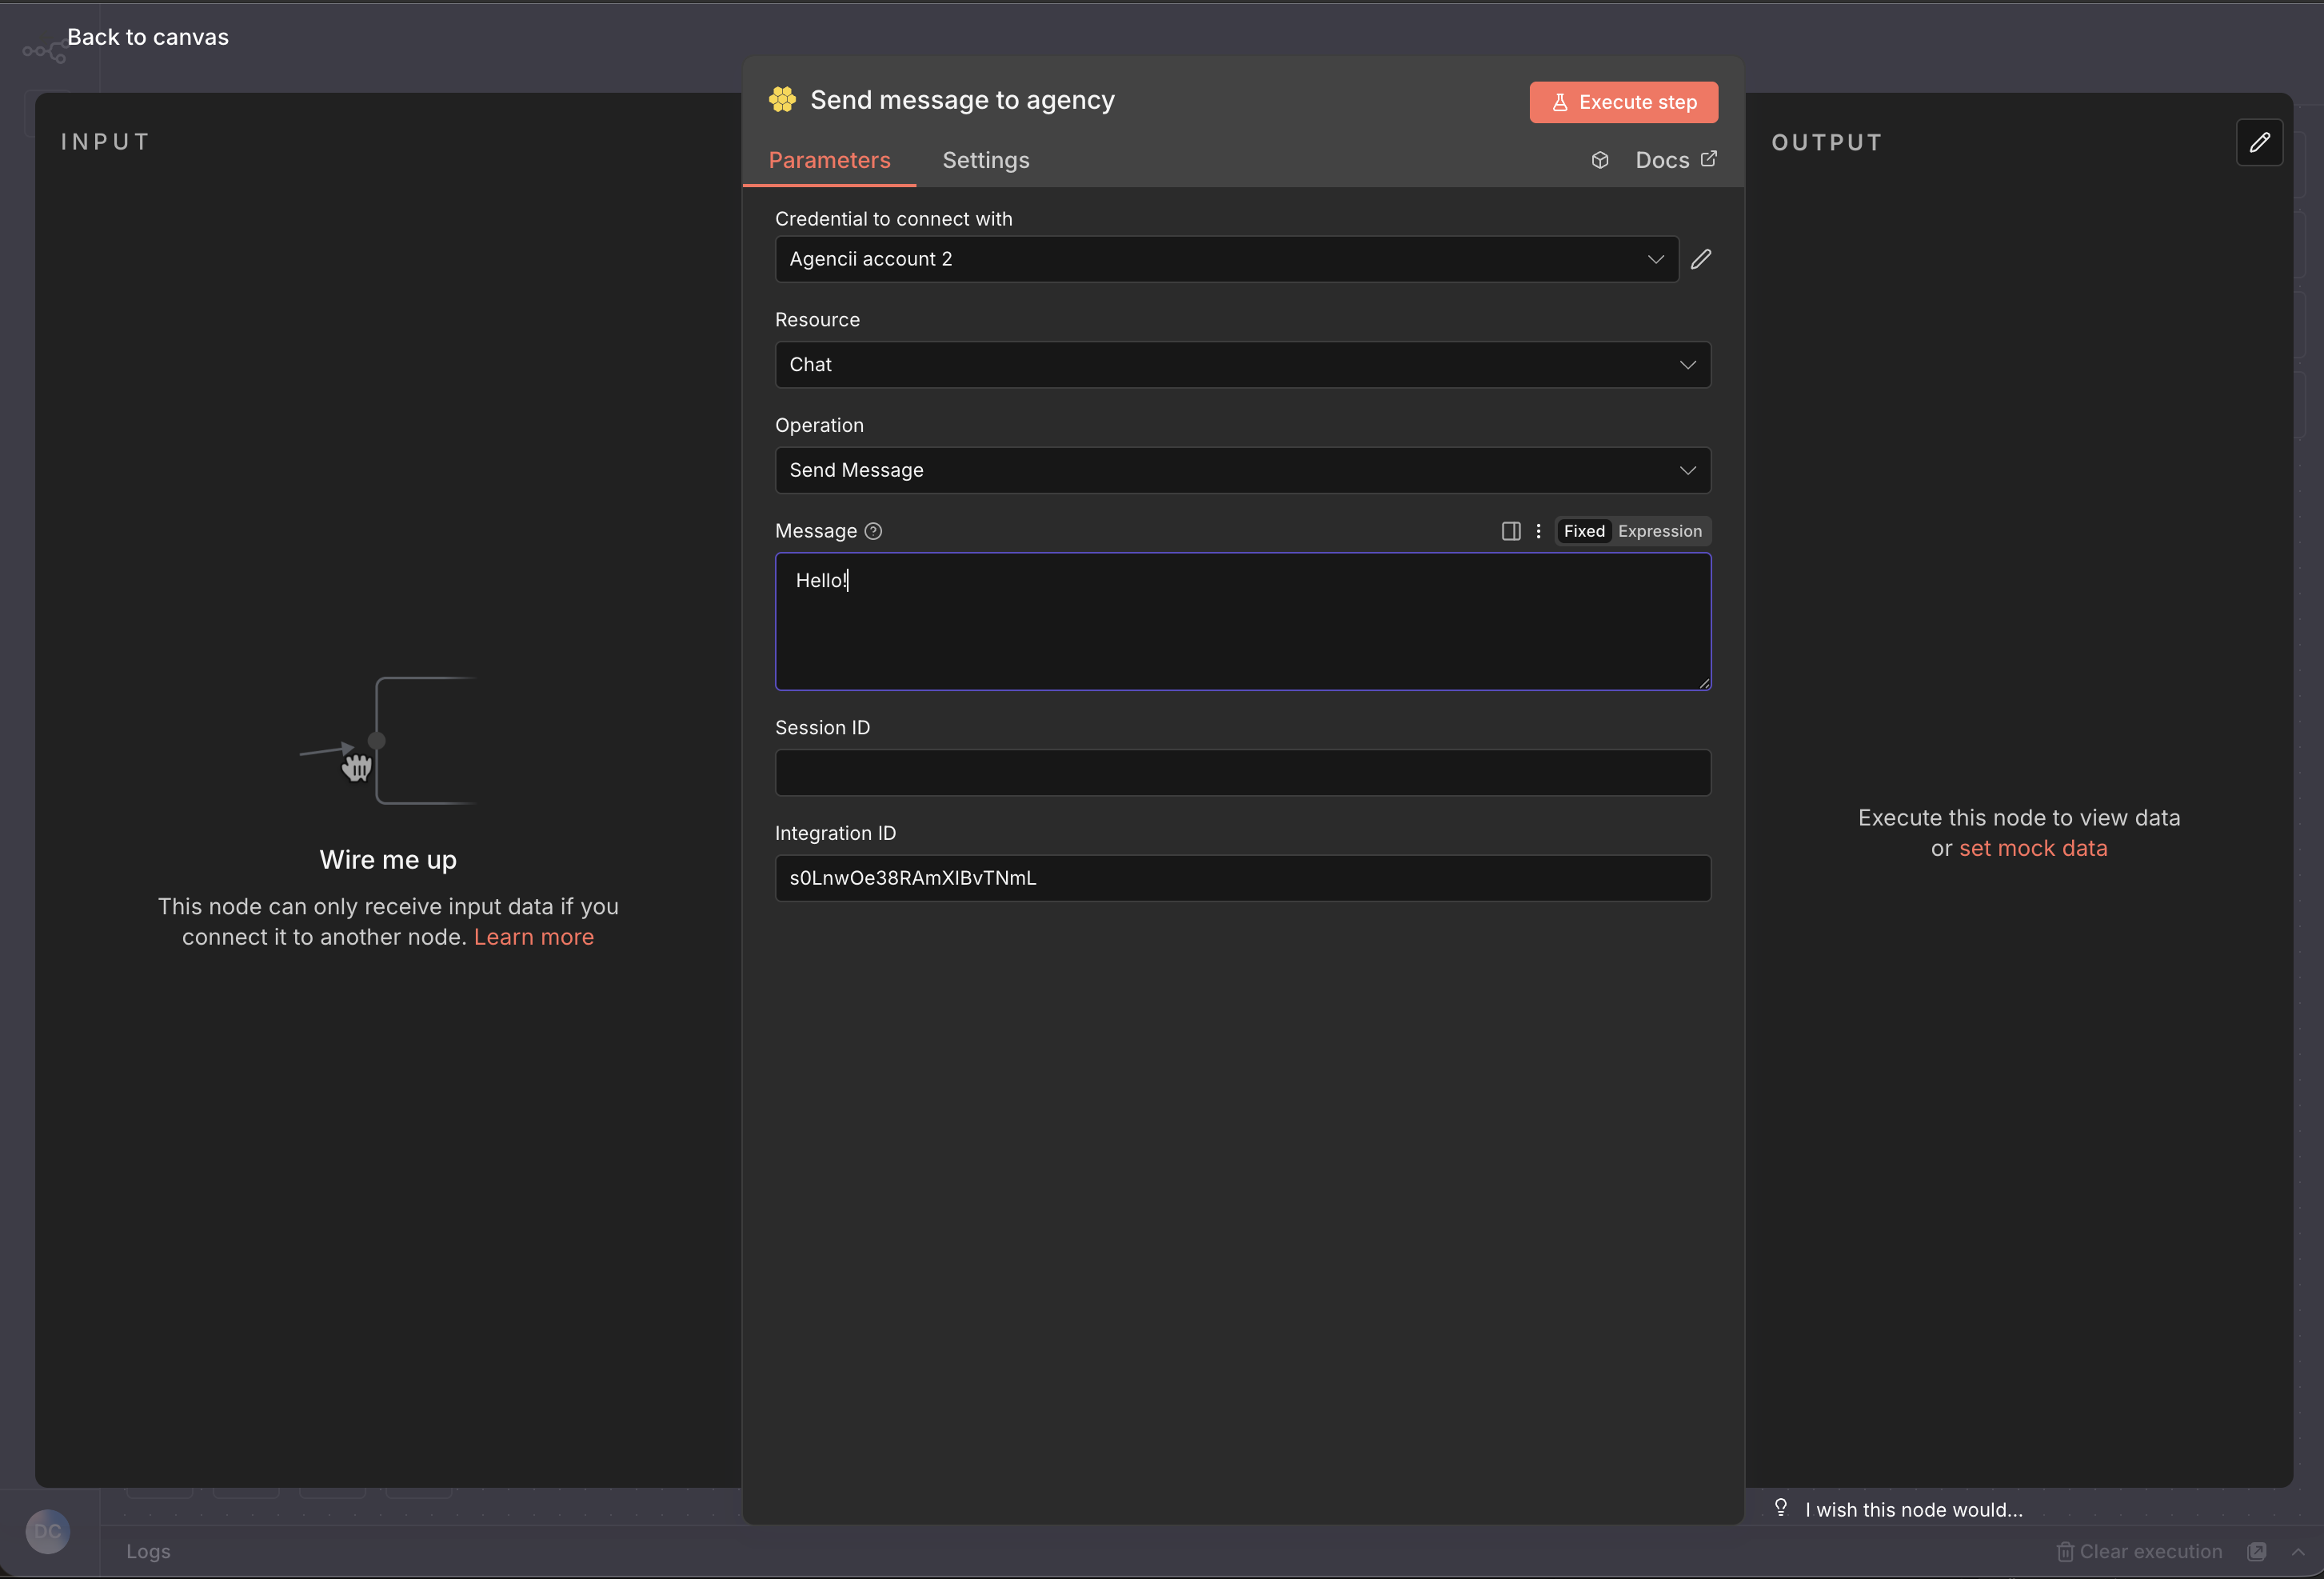
Task: Expand the Resource dropdown showing Chat
Action: [x=1242, y=364]
